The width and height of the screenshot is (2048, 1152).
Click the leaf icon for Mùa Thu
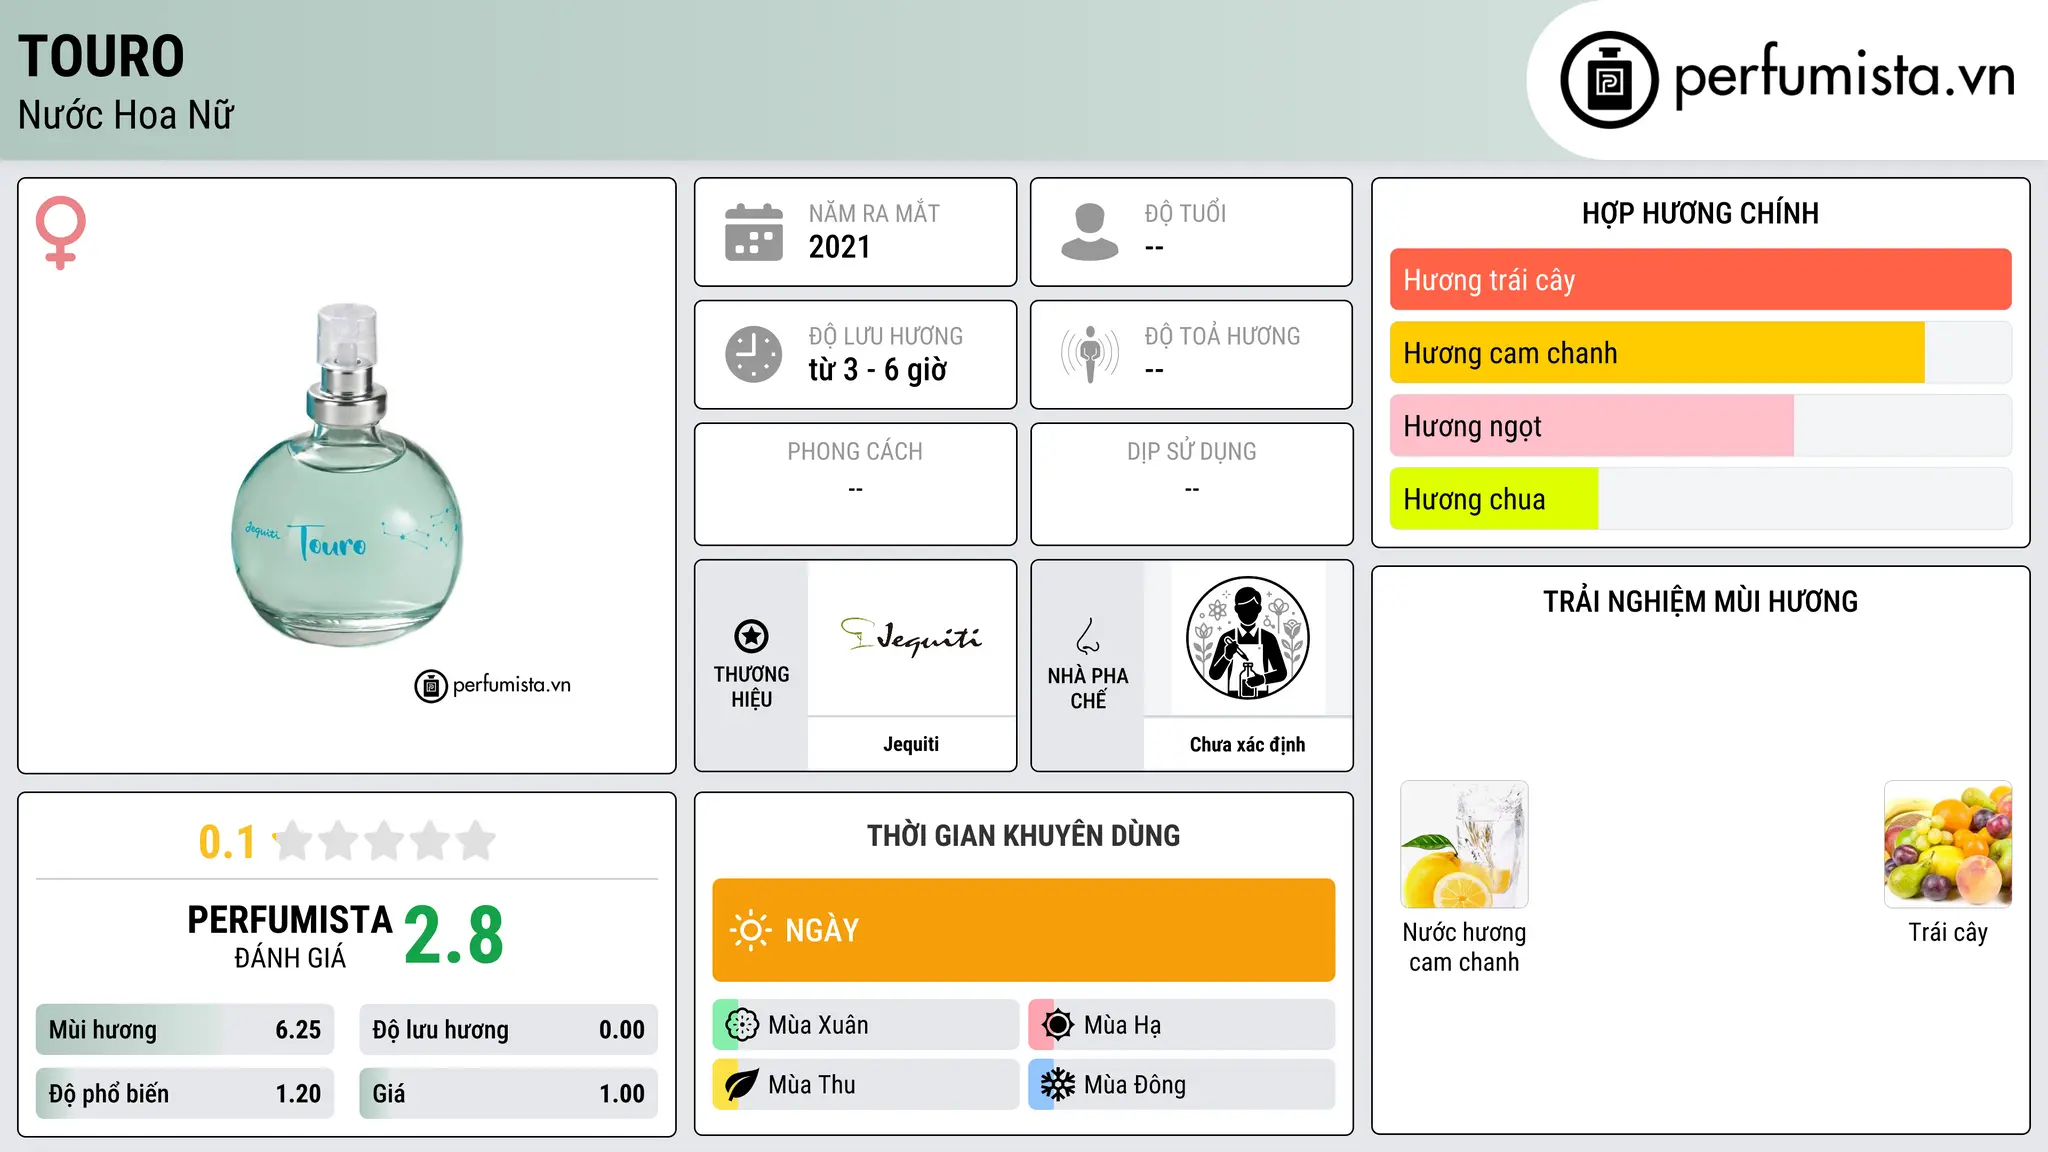click(742, 1085)
